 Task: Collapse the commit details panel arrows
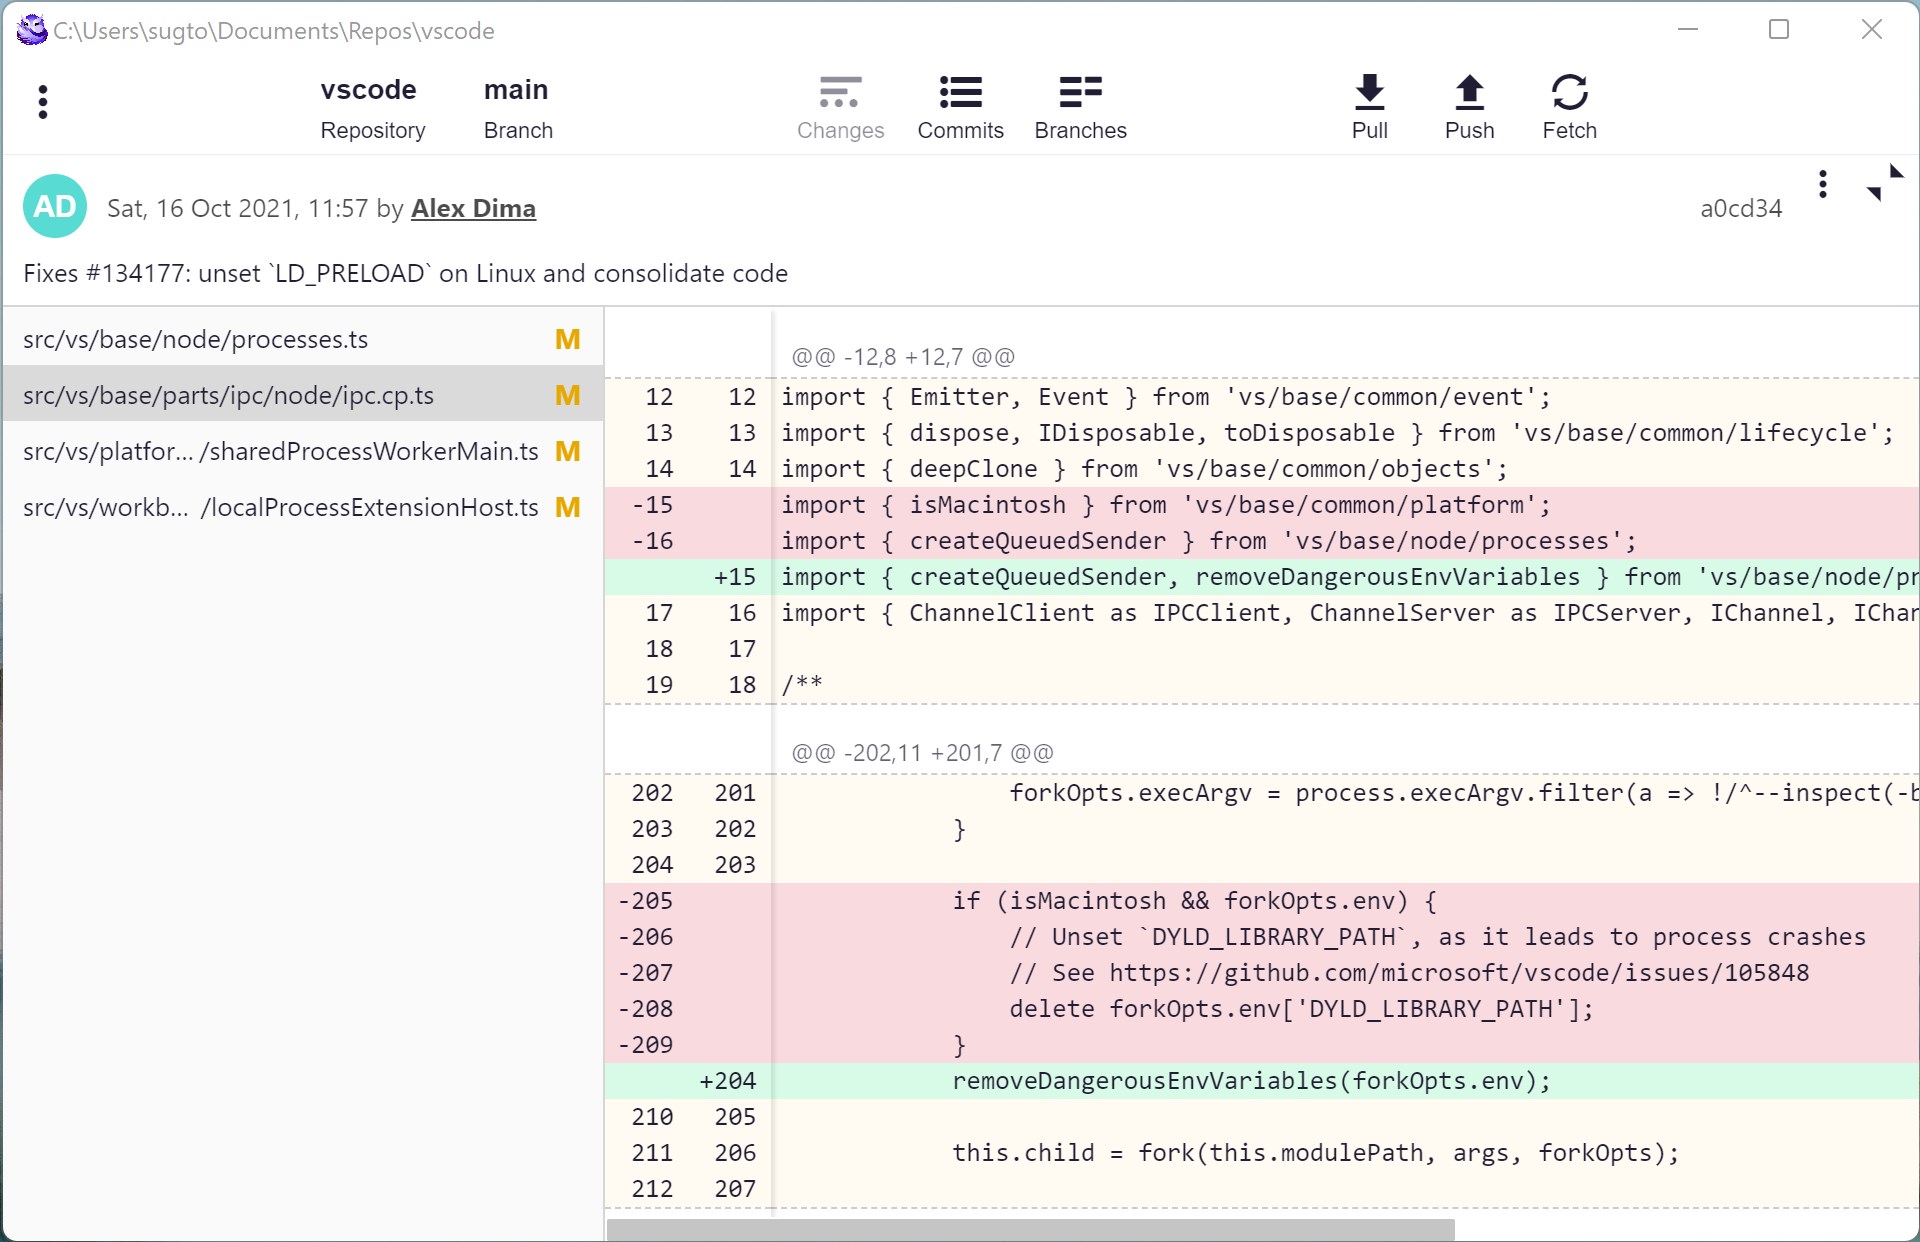[1884, 182]
